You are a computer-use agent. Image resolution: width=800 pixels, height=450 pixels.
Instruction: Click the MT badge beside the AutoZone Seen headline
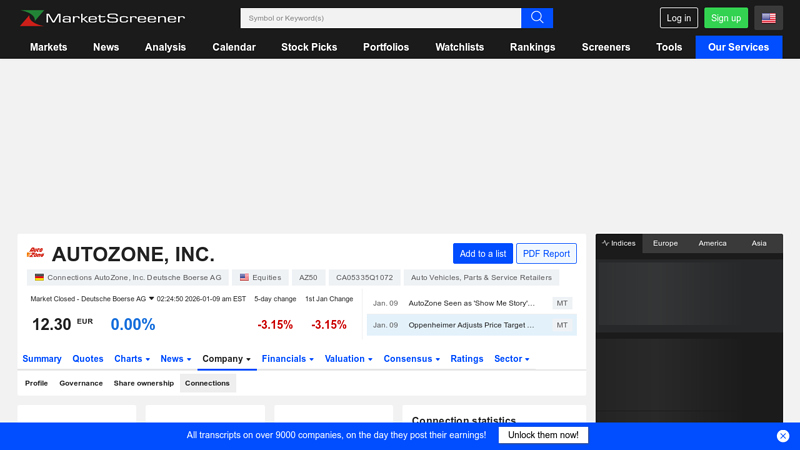coord(562,303)
